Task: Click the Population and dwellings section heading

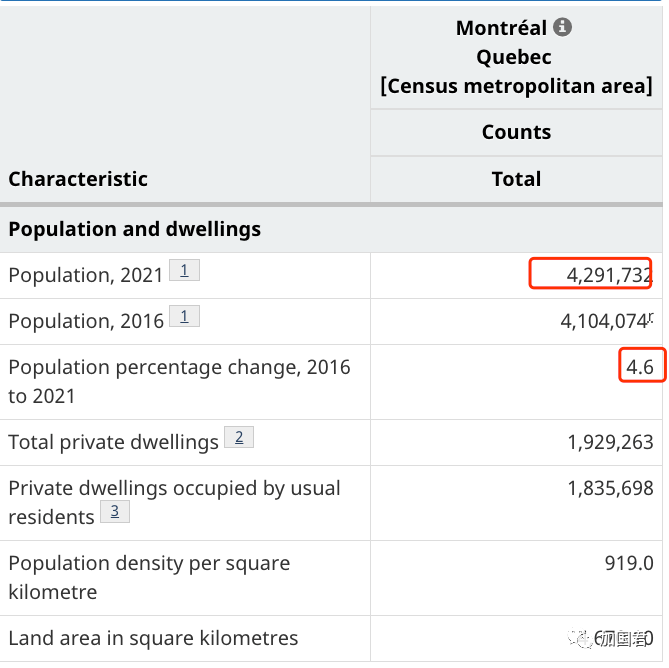Action: pyautogui.click(x=134, y=229)
